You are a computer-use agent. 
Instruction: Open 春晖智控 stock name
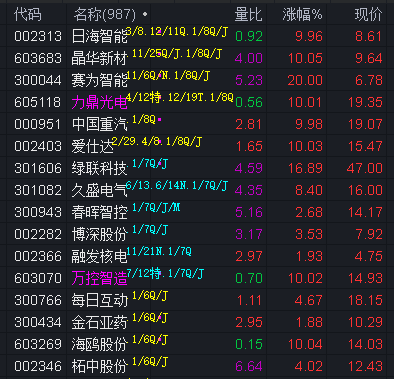click(100, 212)
